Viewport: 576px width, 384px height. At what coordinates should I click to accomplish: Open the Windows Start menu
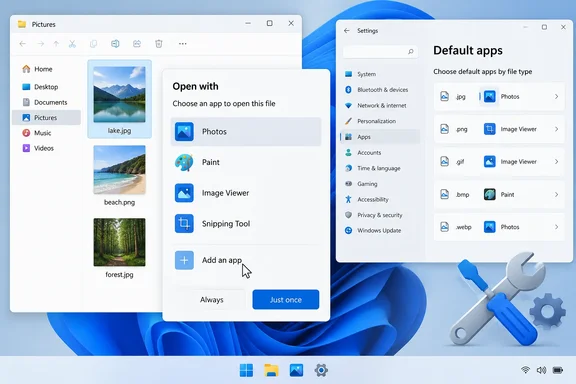pos(246,370)
